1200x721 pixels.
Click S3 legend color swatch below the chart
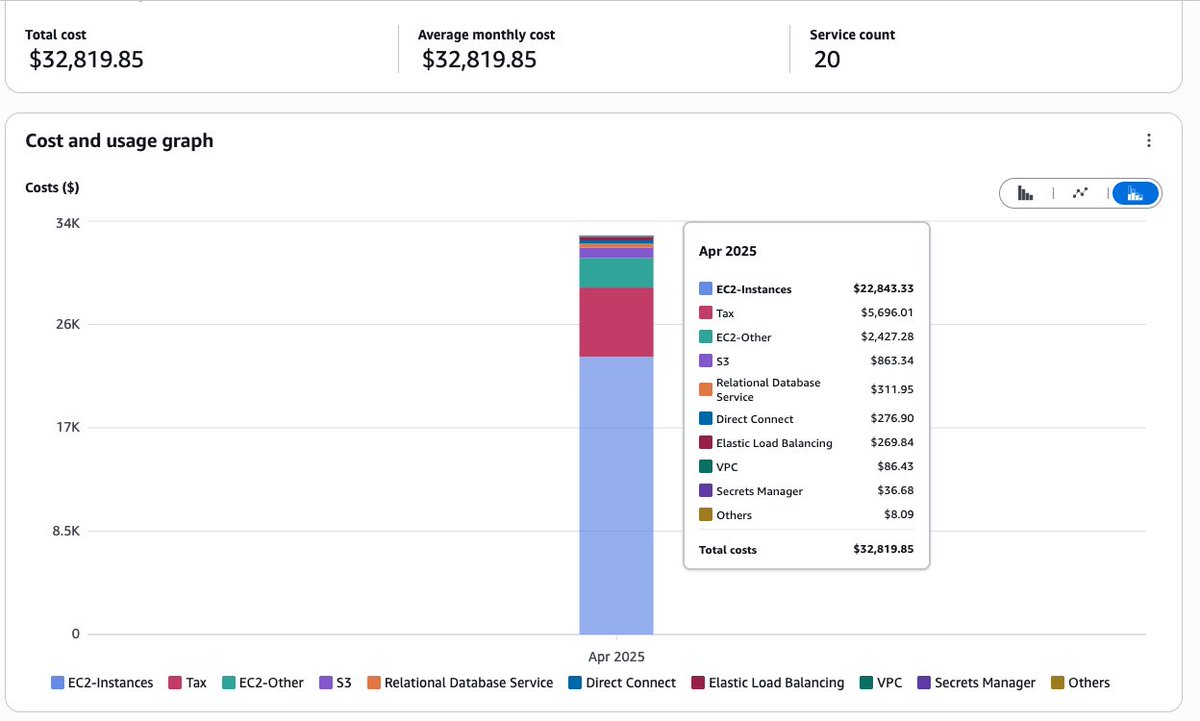pos(326,683)
